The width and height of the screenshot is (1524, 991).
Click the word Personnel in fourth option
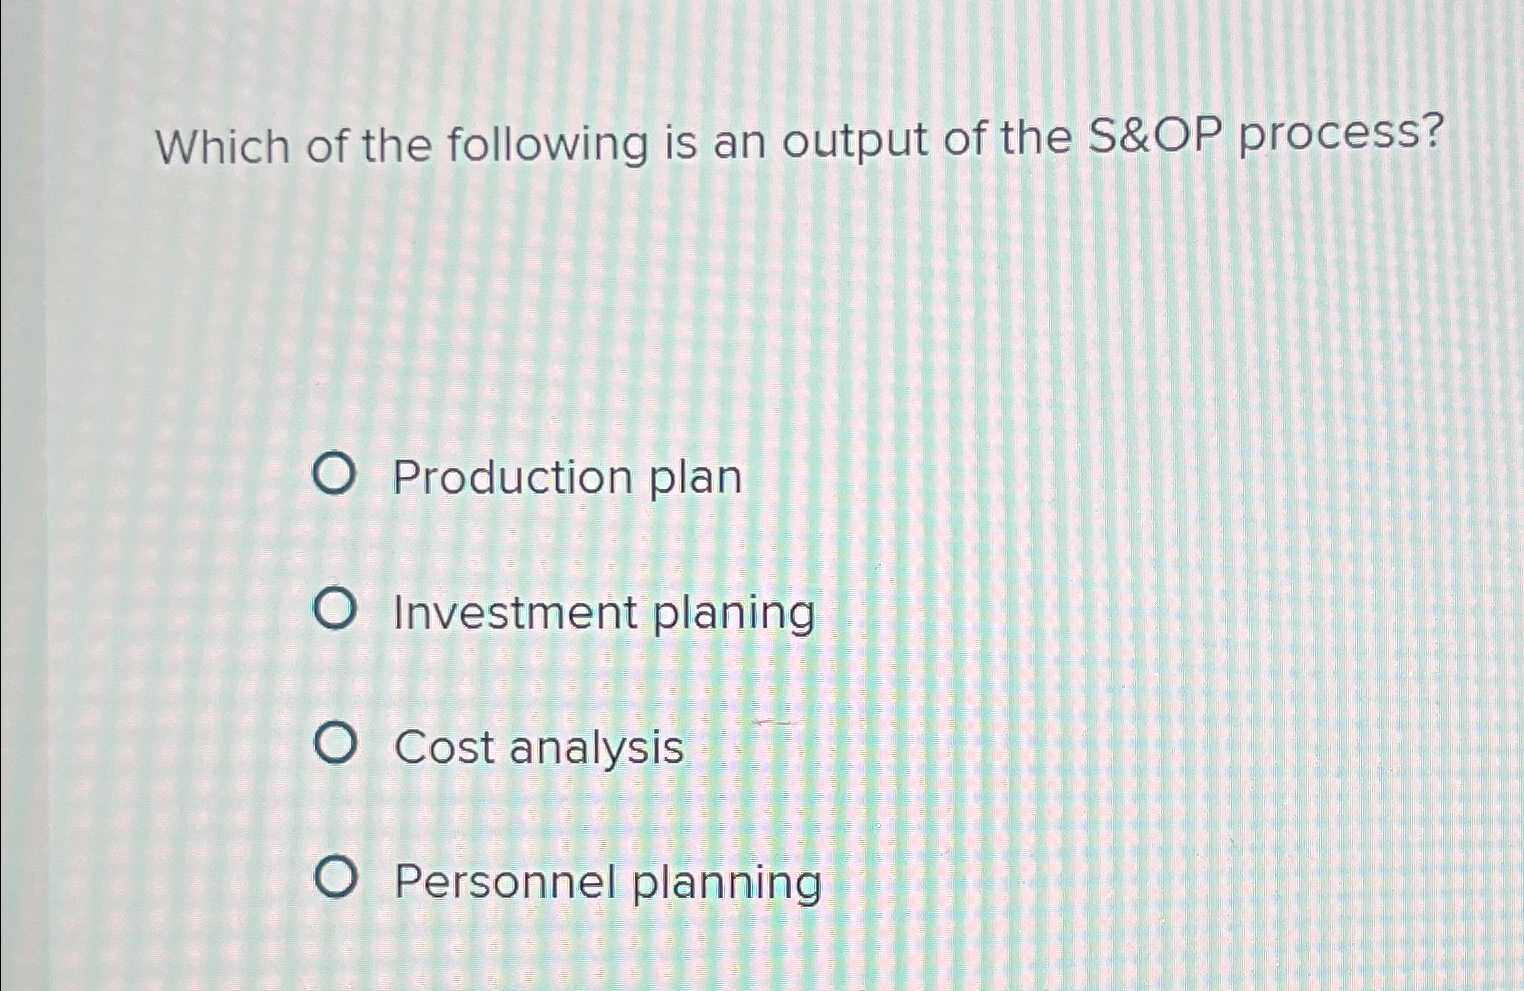506,882
